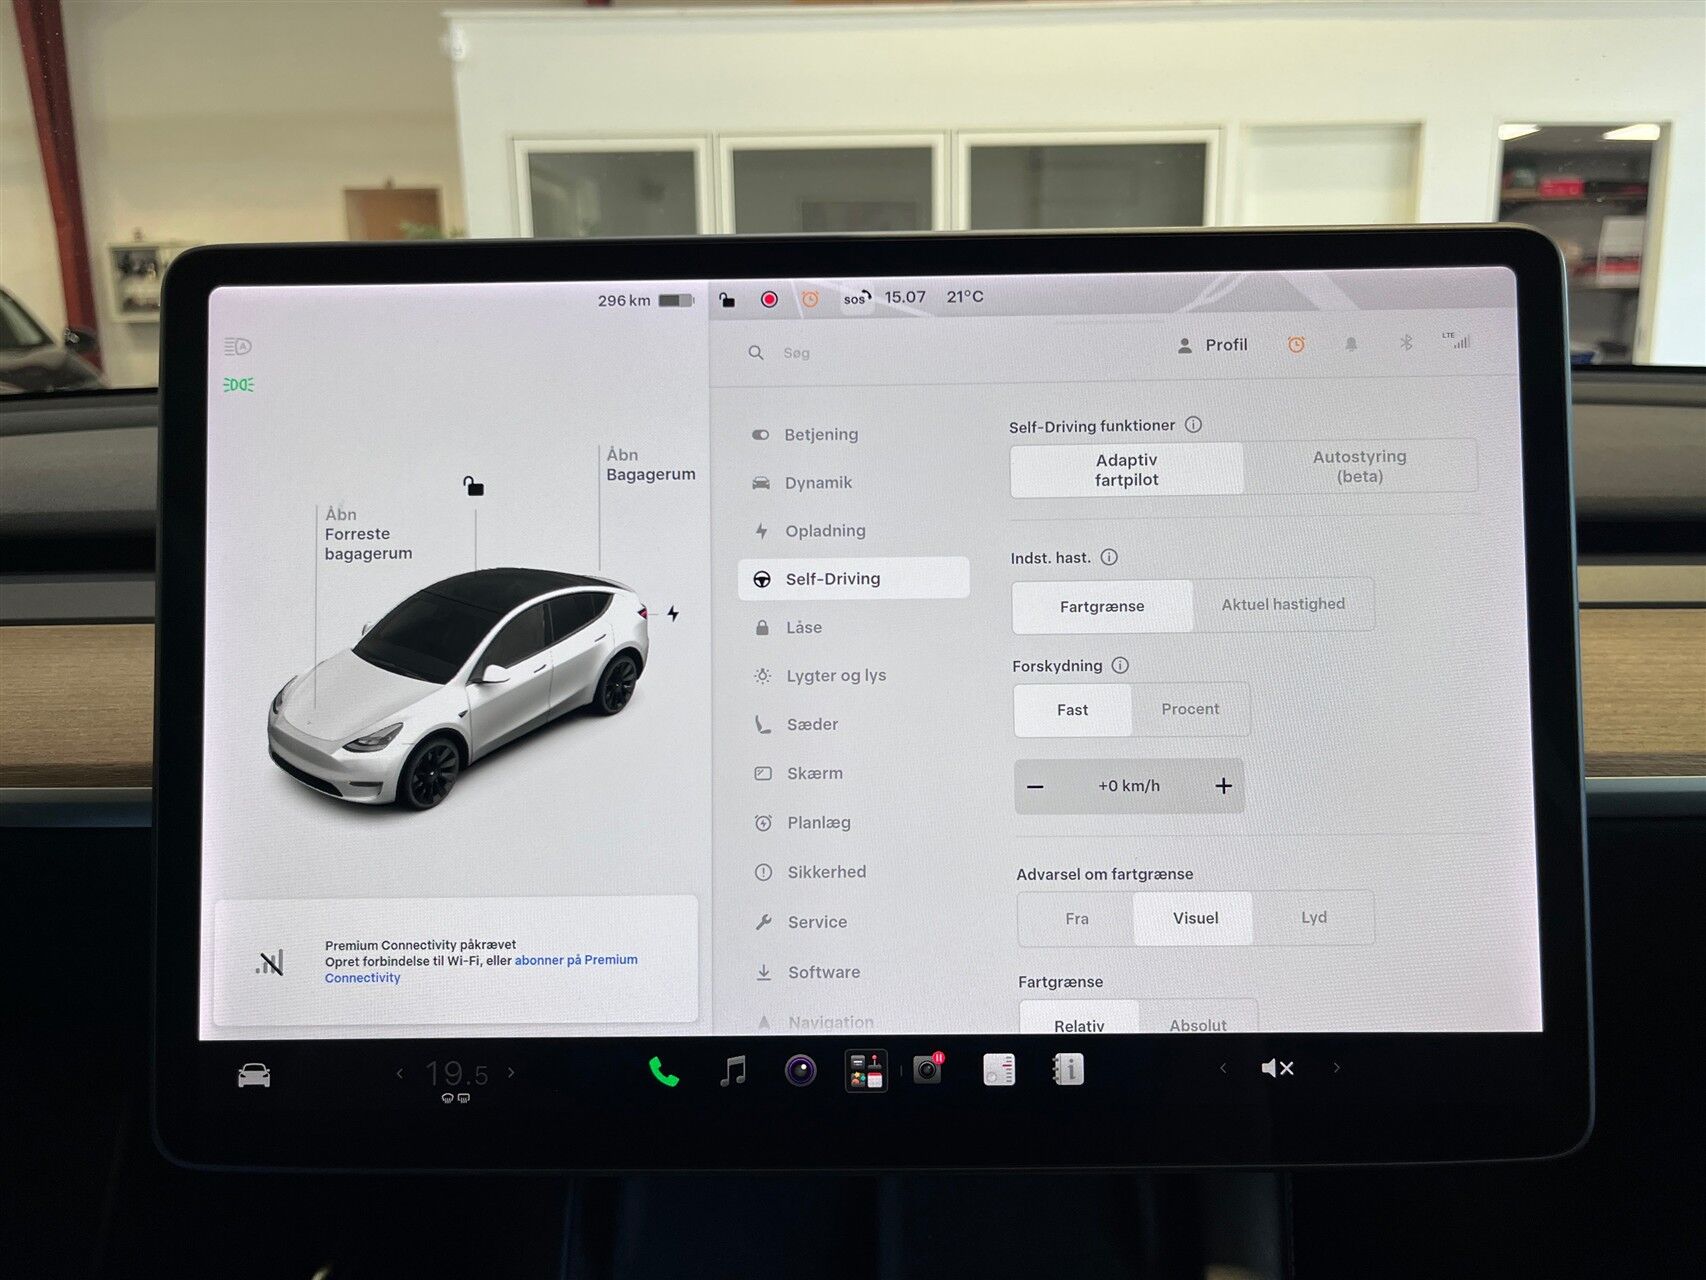This screenshot has width=1706, height=1280.
Task: Set speed to Fartgrænse
Action: pos(1102,606)
